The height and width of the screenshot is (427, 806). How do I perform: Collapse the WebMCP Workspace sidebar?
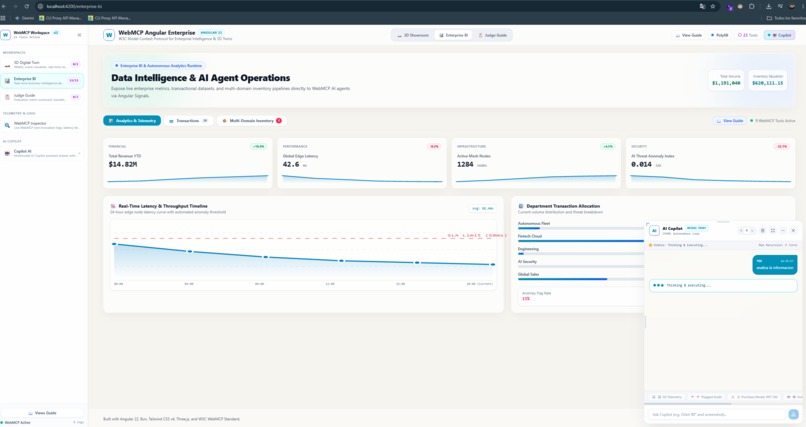point(79,35)
